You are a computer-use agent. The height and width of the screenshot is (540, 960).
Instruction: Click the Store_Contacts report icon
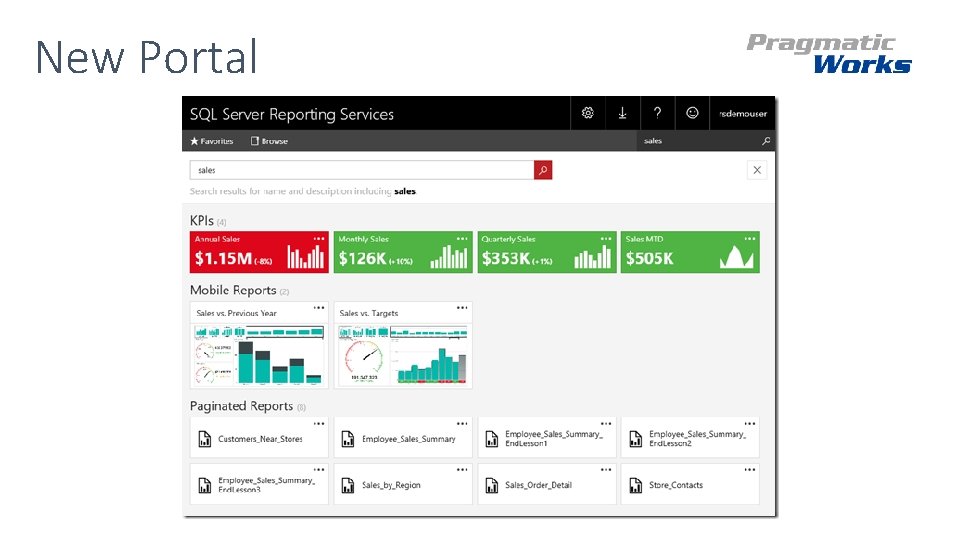pos(636,486)
